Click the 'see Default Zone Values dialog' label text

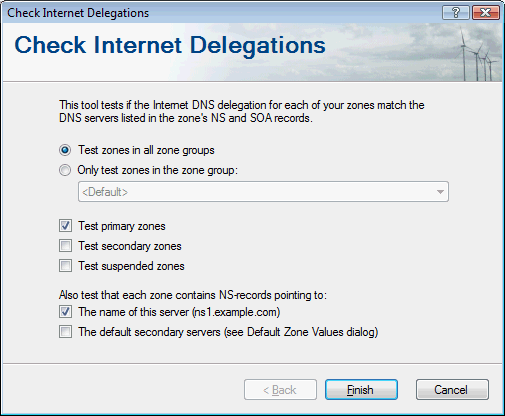301,332
